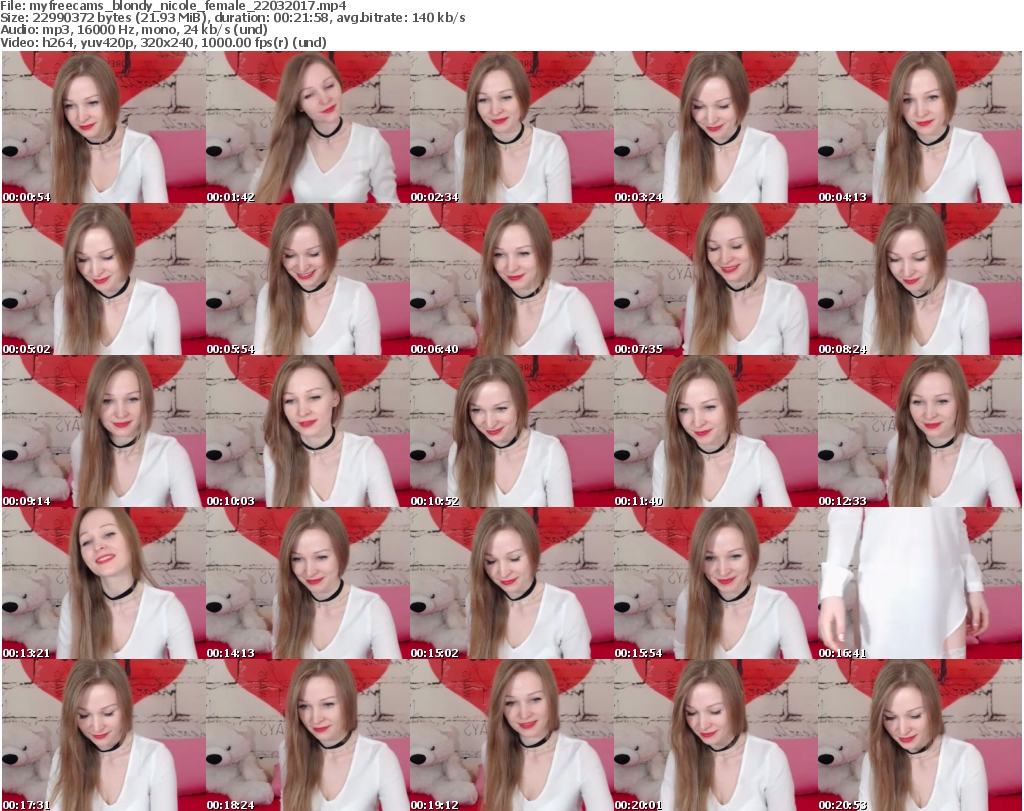1024x811 pixels.
Task: Pick the thumbnail frame at 00:19:12
Action: pyautogui.click(x=511, y=735)
